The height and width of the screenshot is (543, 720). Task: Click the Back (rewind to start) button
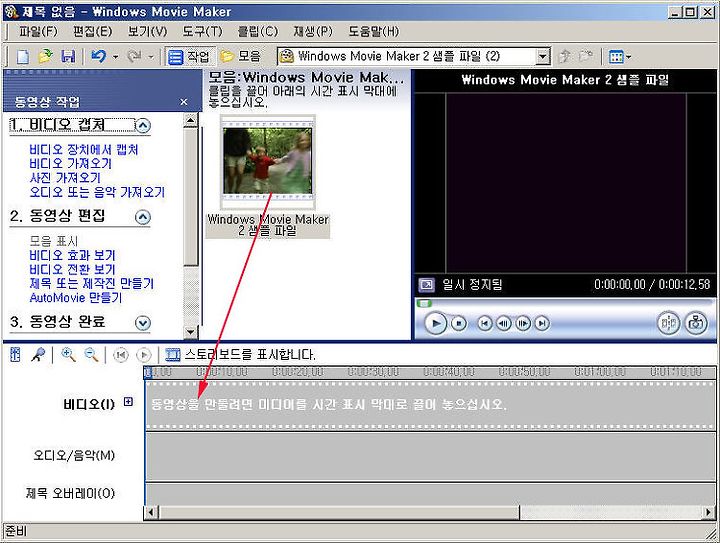click(484, 324)
